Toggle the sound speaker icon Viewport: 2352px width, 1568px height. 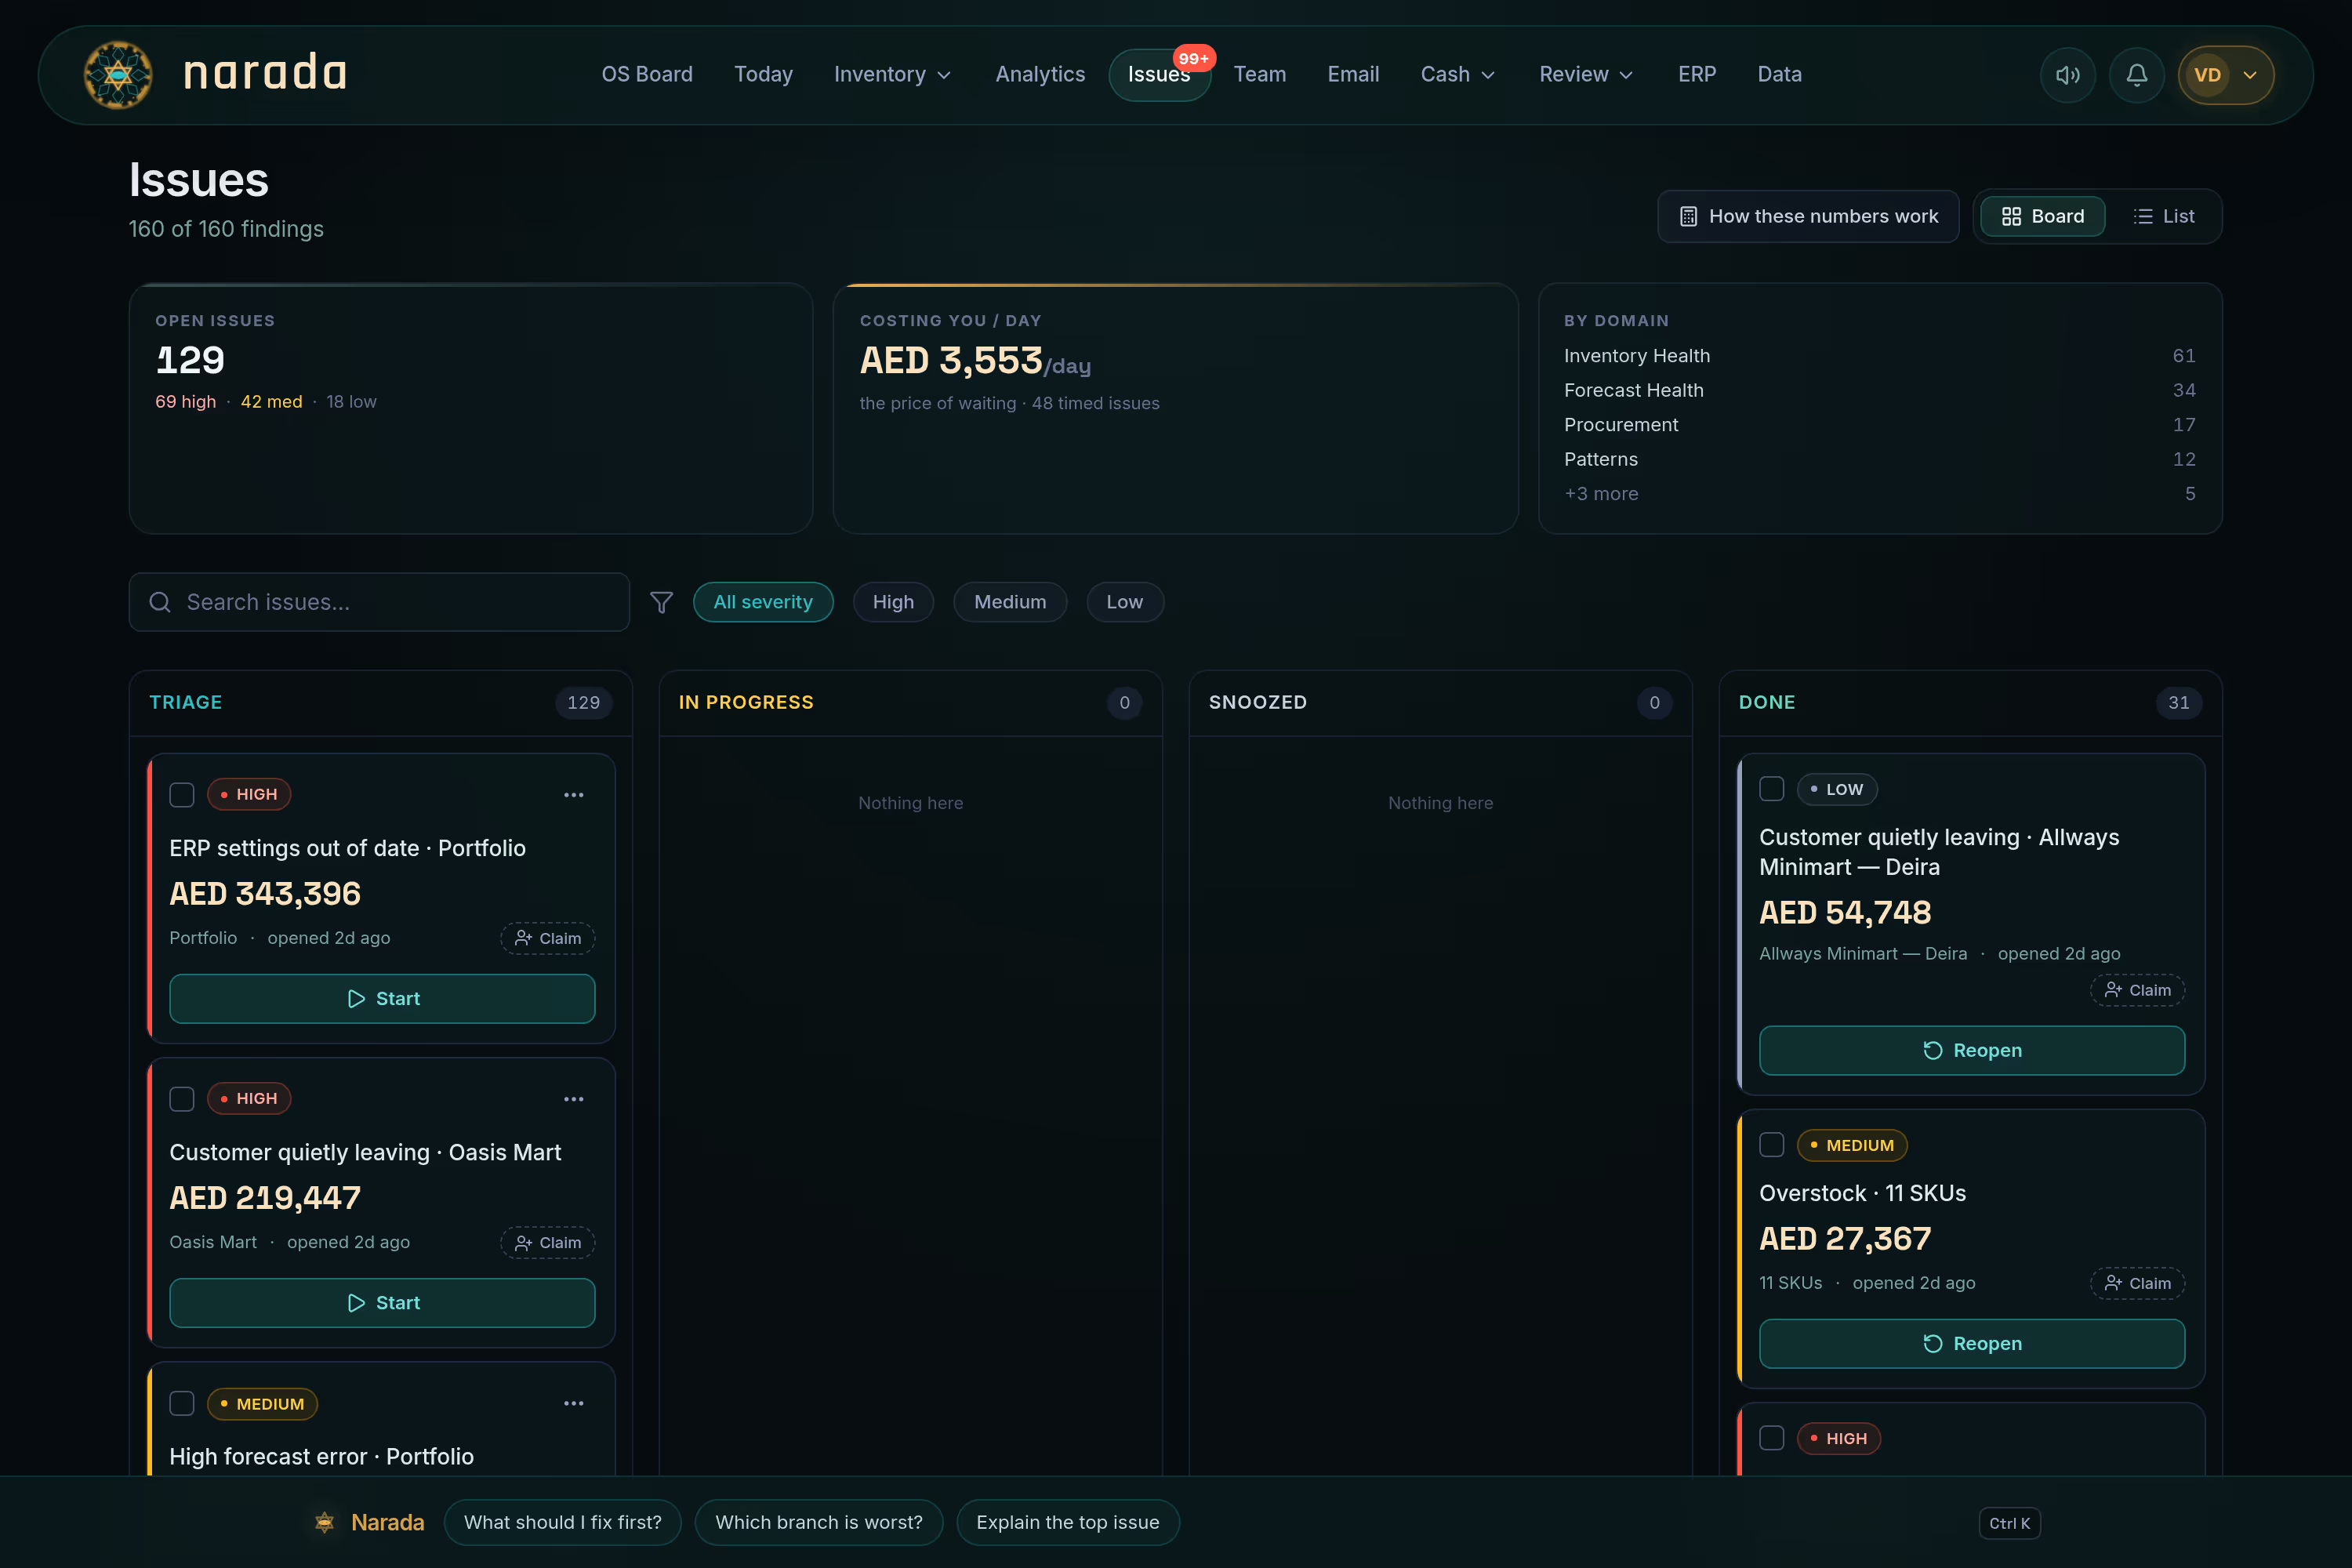click(x=2067, y=75)
